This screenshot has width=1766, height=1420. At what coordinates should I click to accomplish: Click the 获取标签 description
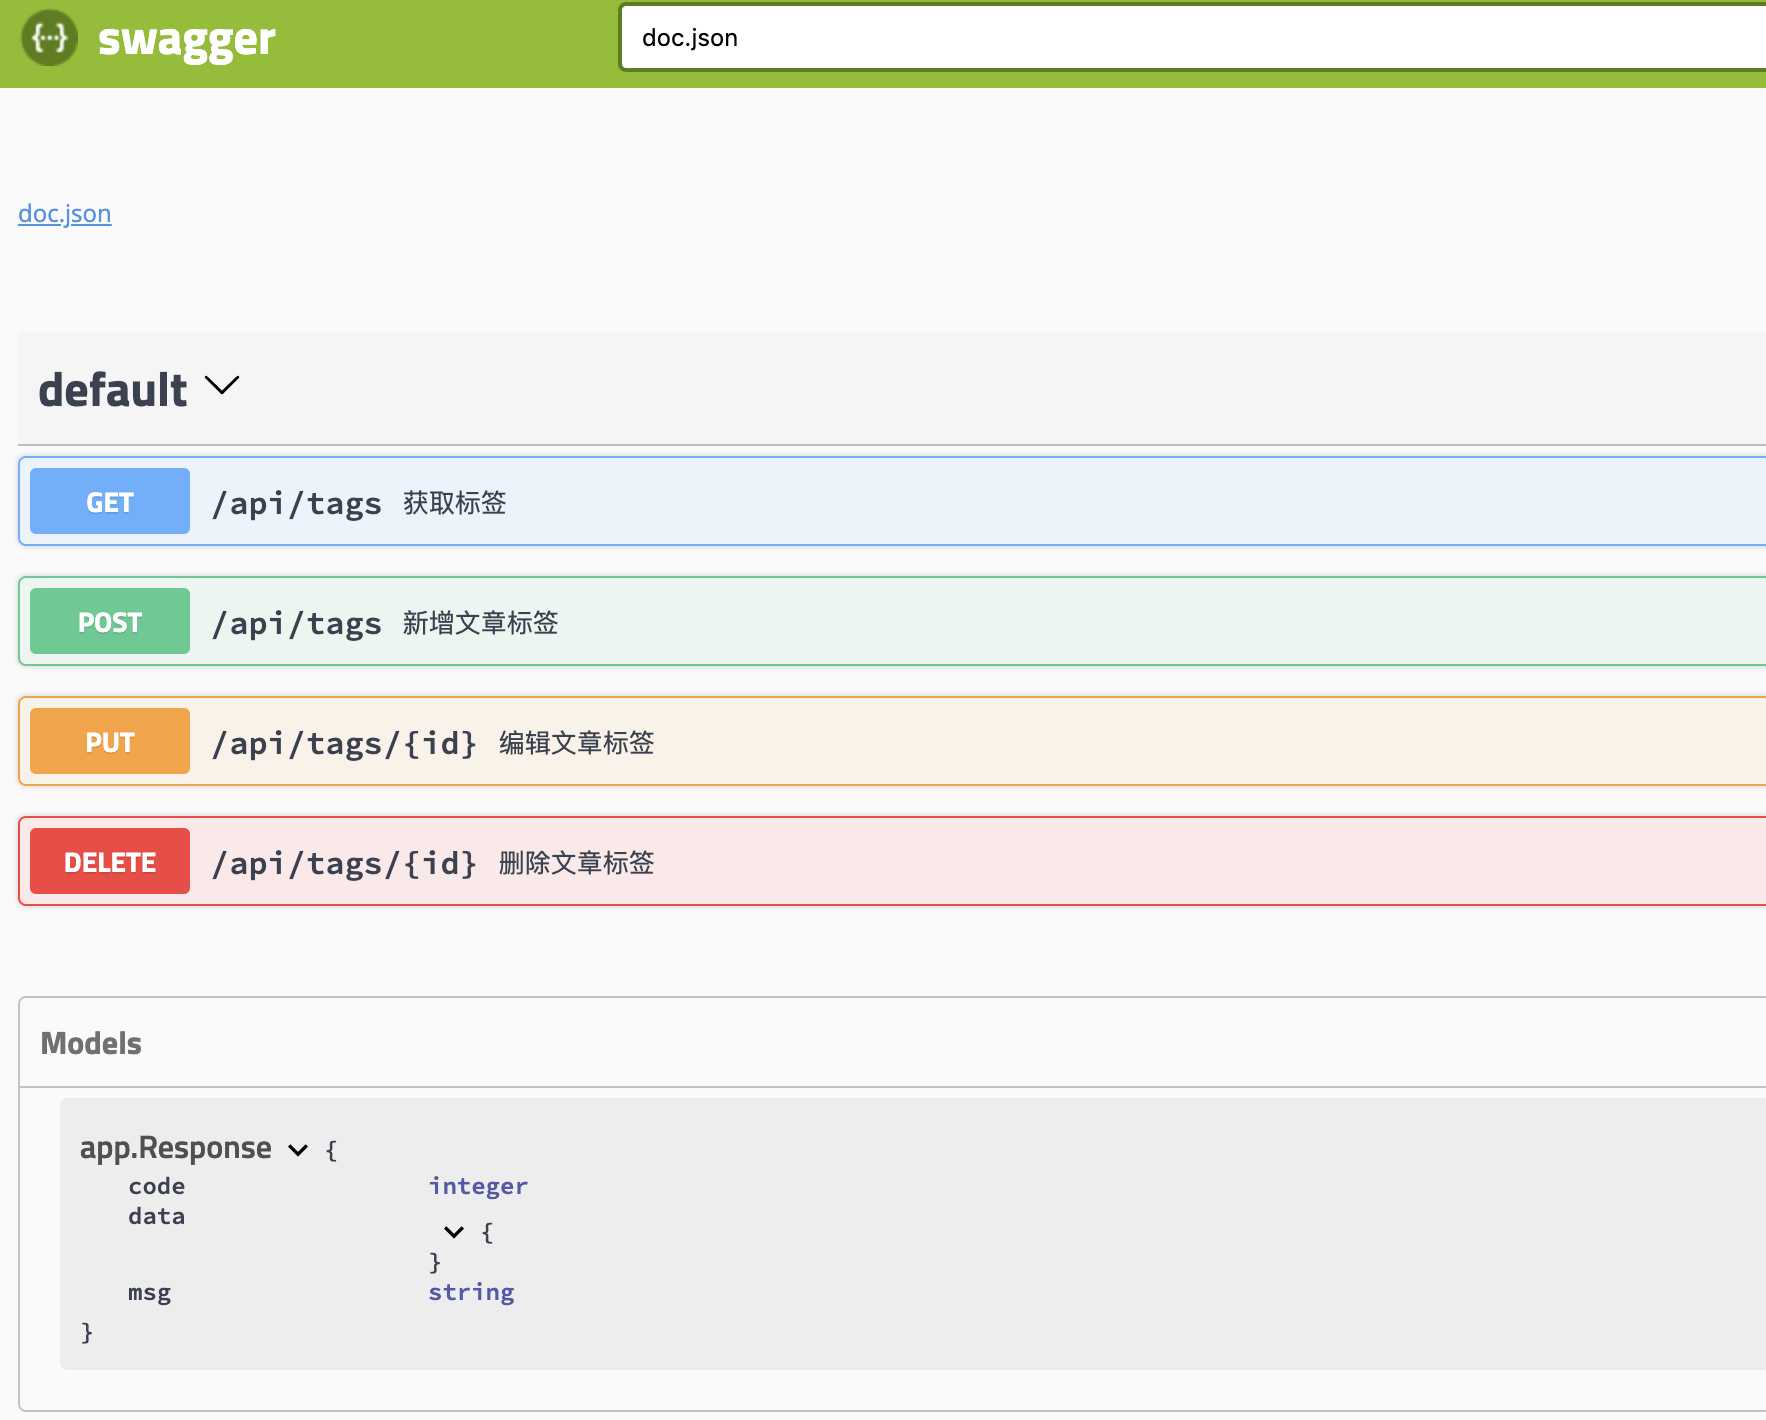tap(455, 503)
